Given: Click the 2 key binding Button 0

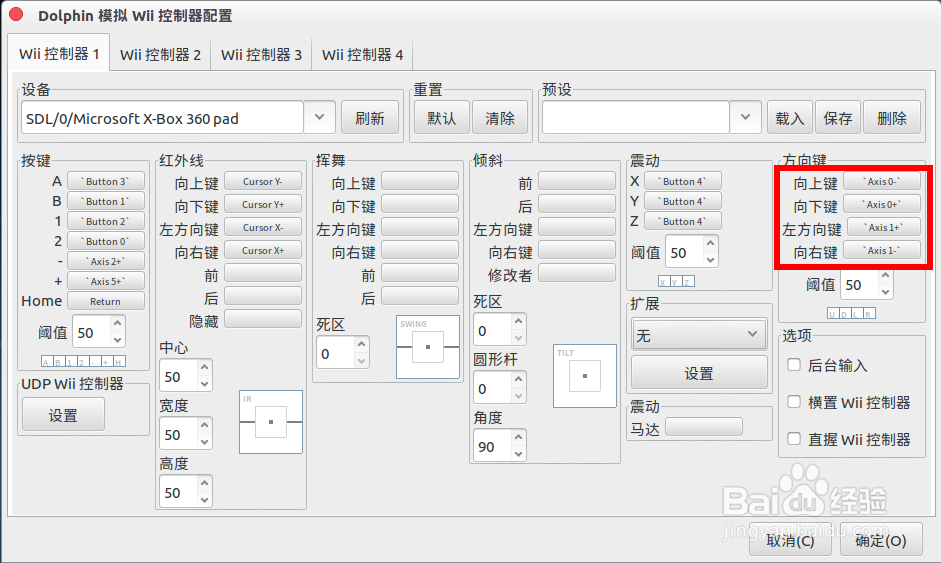Looking at the screenshot, I should point(106,241).
